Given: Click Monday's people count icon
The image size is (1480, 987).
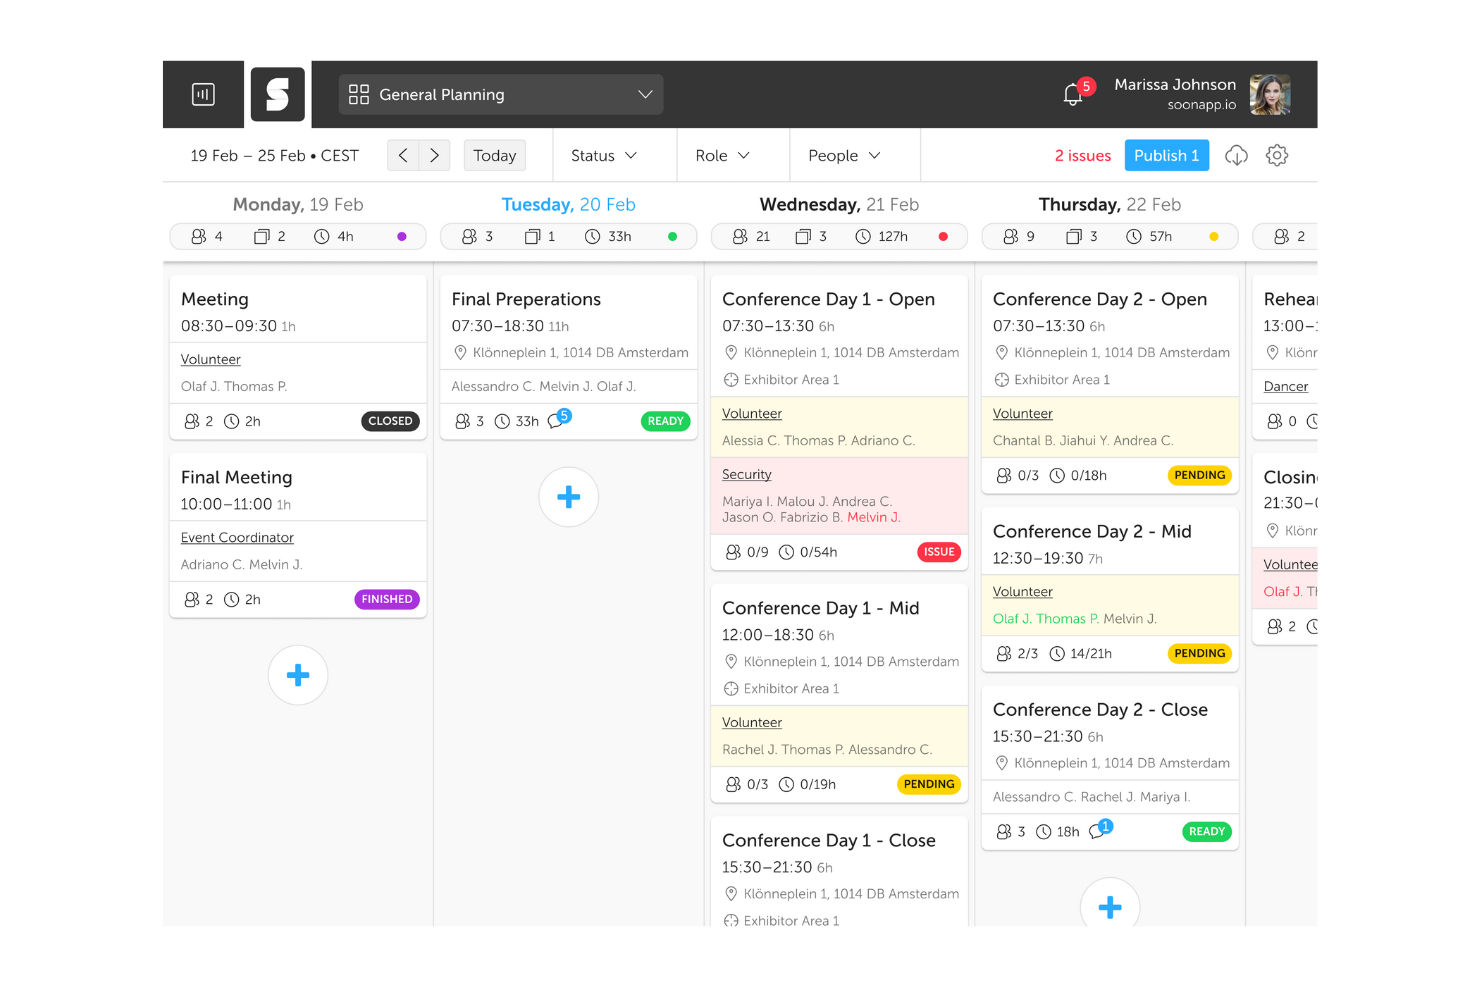Looking at the screenshot, I should [199, 237].
